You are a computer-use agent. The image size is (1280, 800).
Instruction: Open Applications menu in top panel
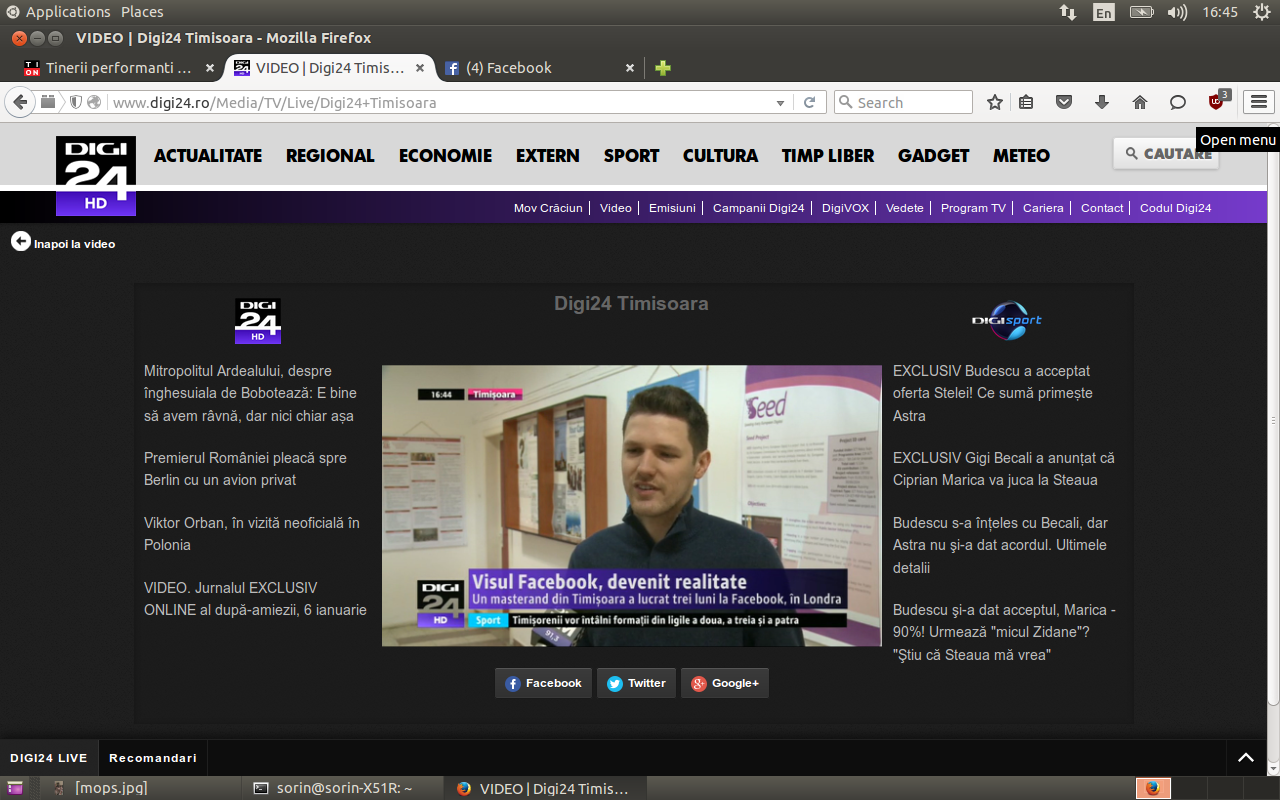pyautogui.click(x=68, y=12)
